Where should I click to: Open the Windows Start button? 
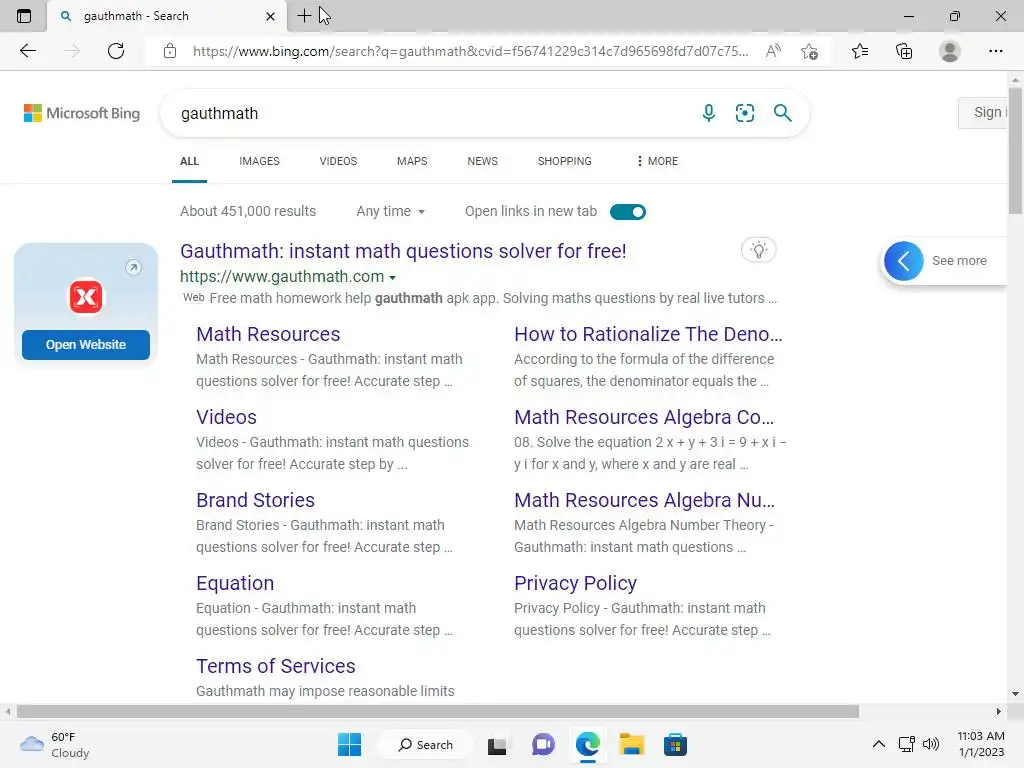coord(349,744)
